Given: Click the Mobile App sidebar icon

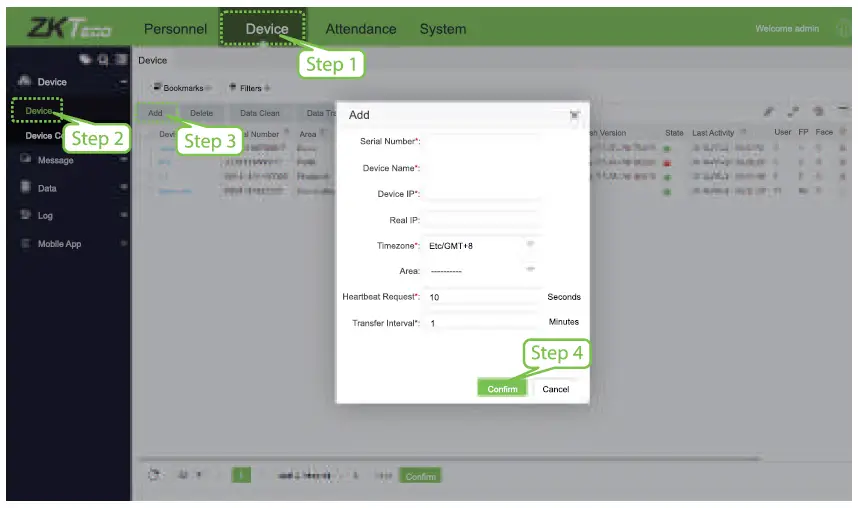Looking at the screenshot, I should pyautogui.click(x=25, y=244).
